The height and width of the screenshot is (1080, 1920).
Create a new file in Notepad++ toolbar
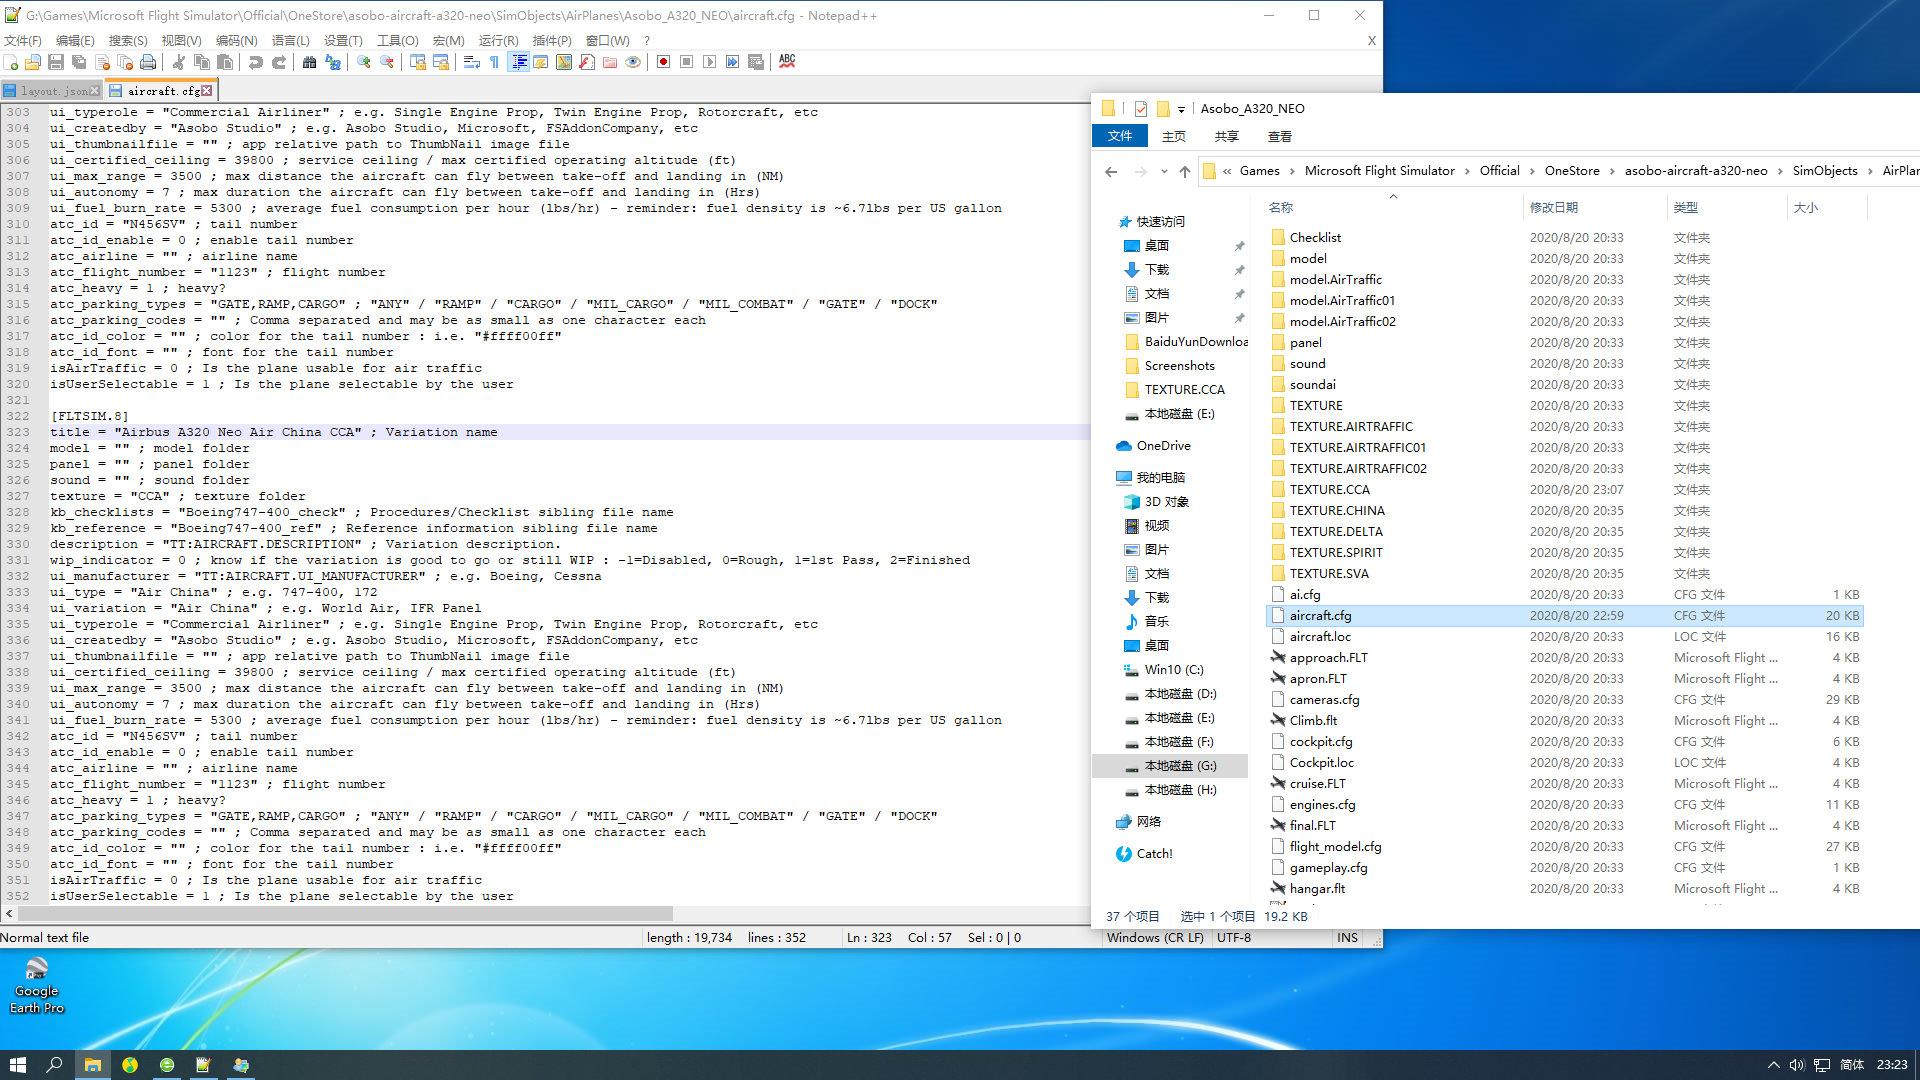pyautogui.click(x=11, y=62)
